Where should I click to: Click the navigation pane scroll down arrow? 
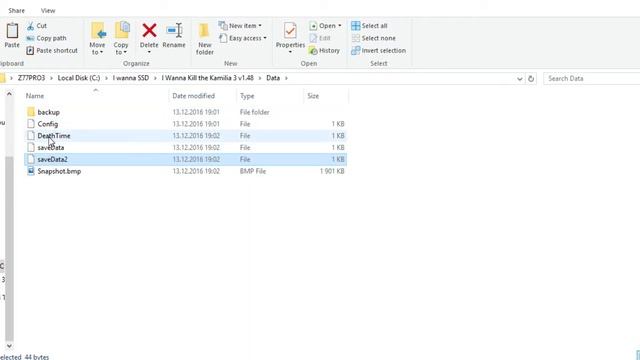tap(9, 346)
